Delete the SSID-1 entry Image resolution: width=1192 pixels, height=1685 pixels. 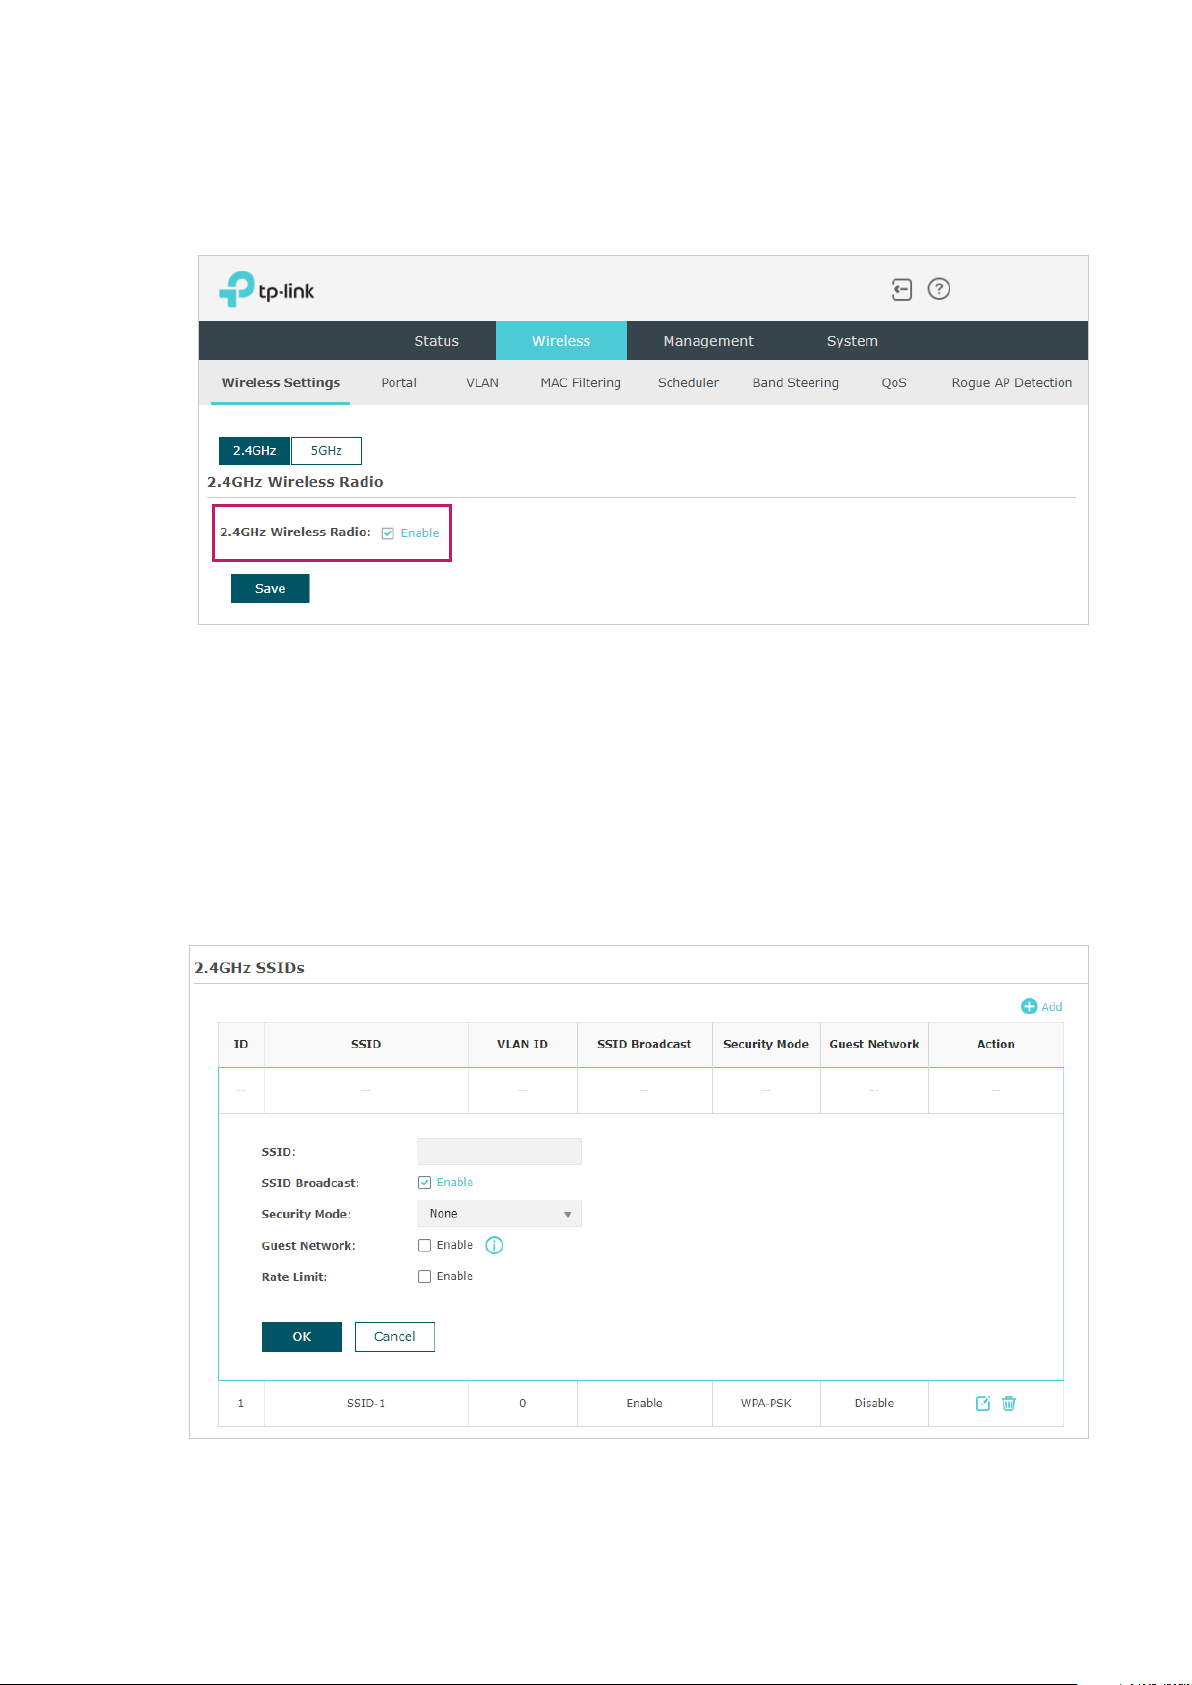pos(1009,1403)
